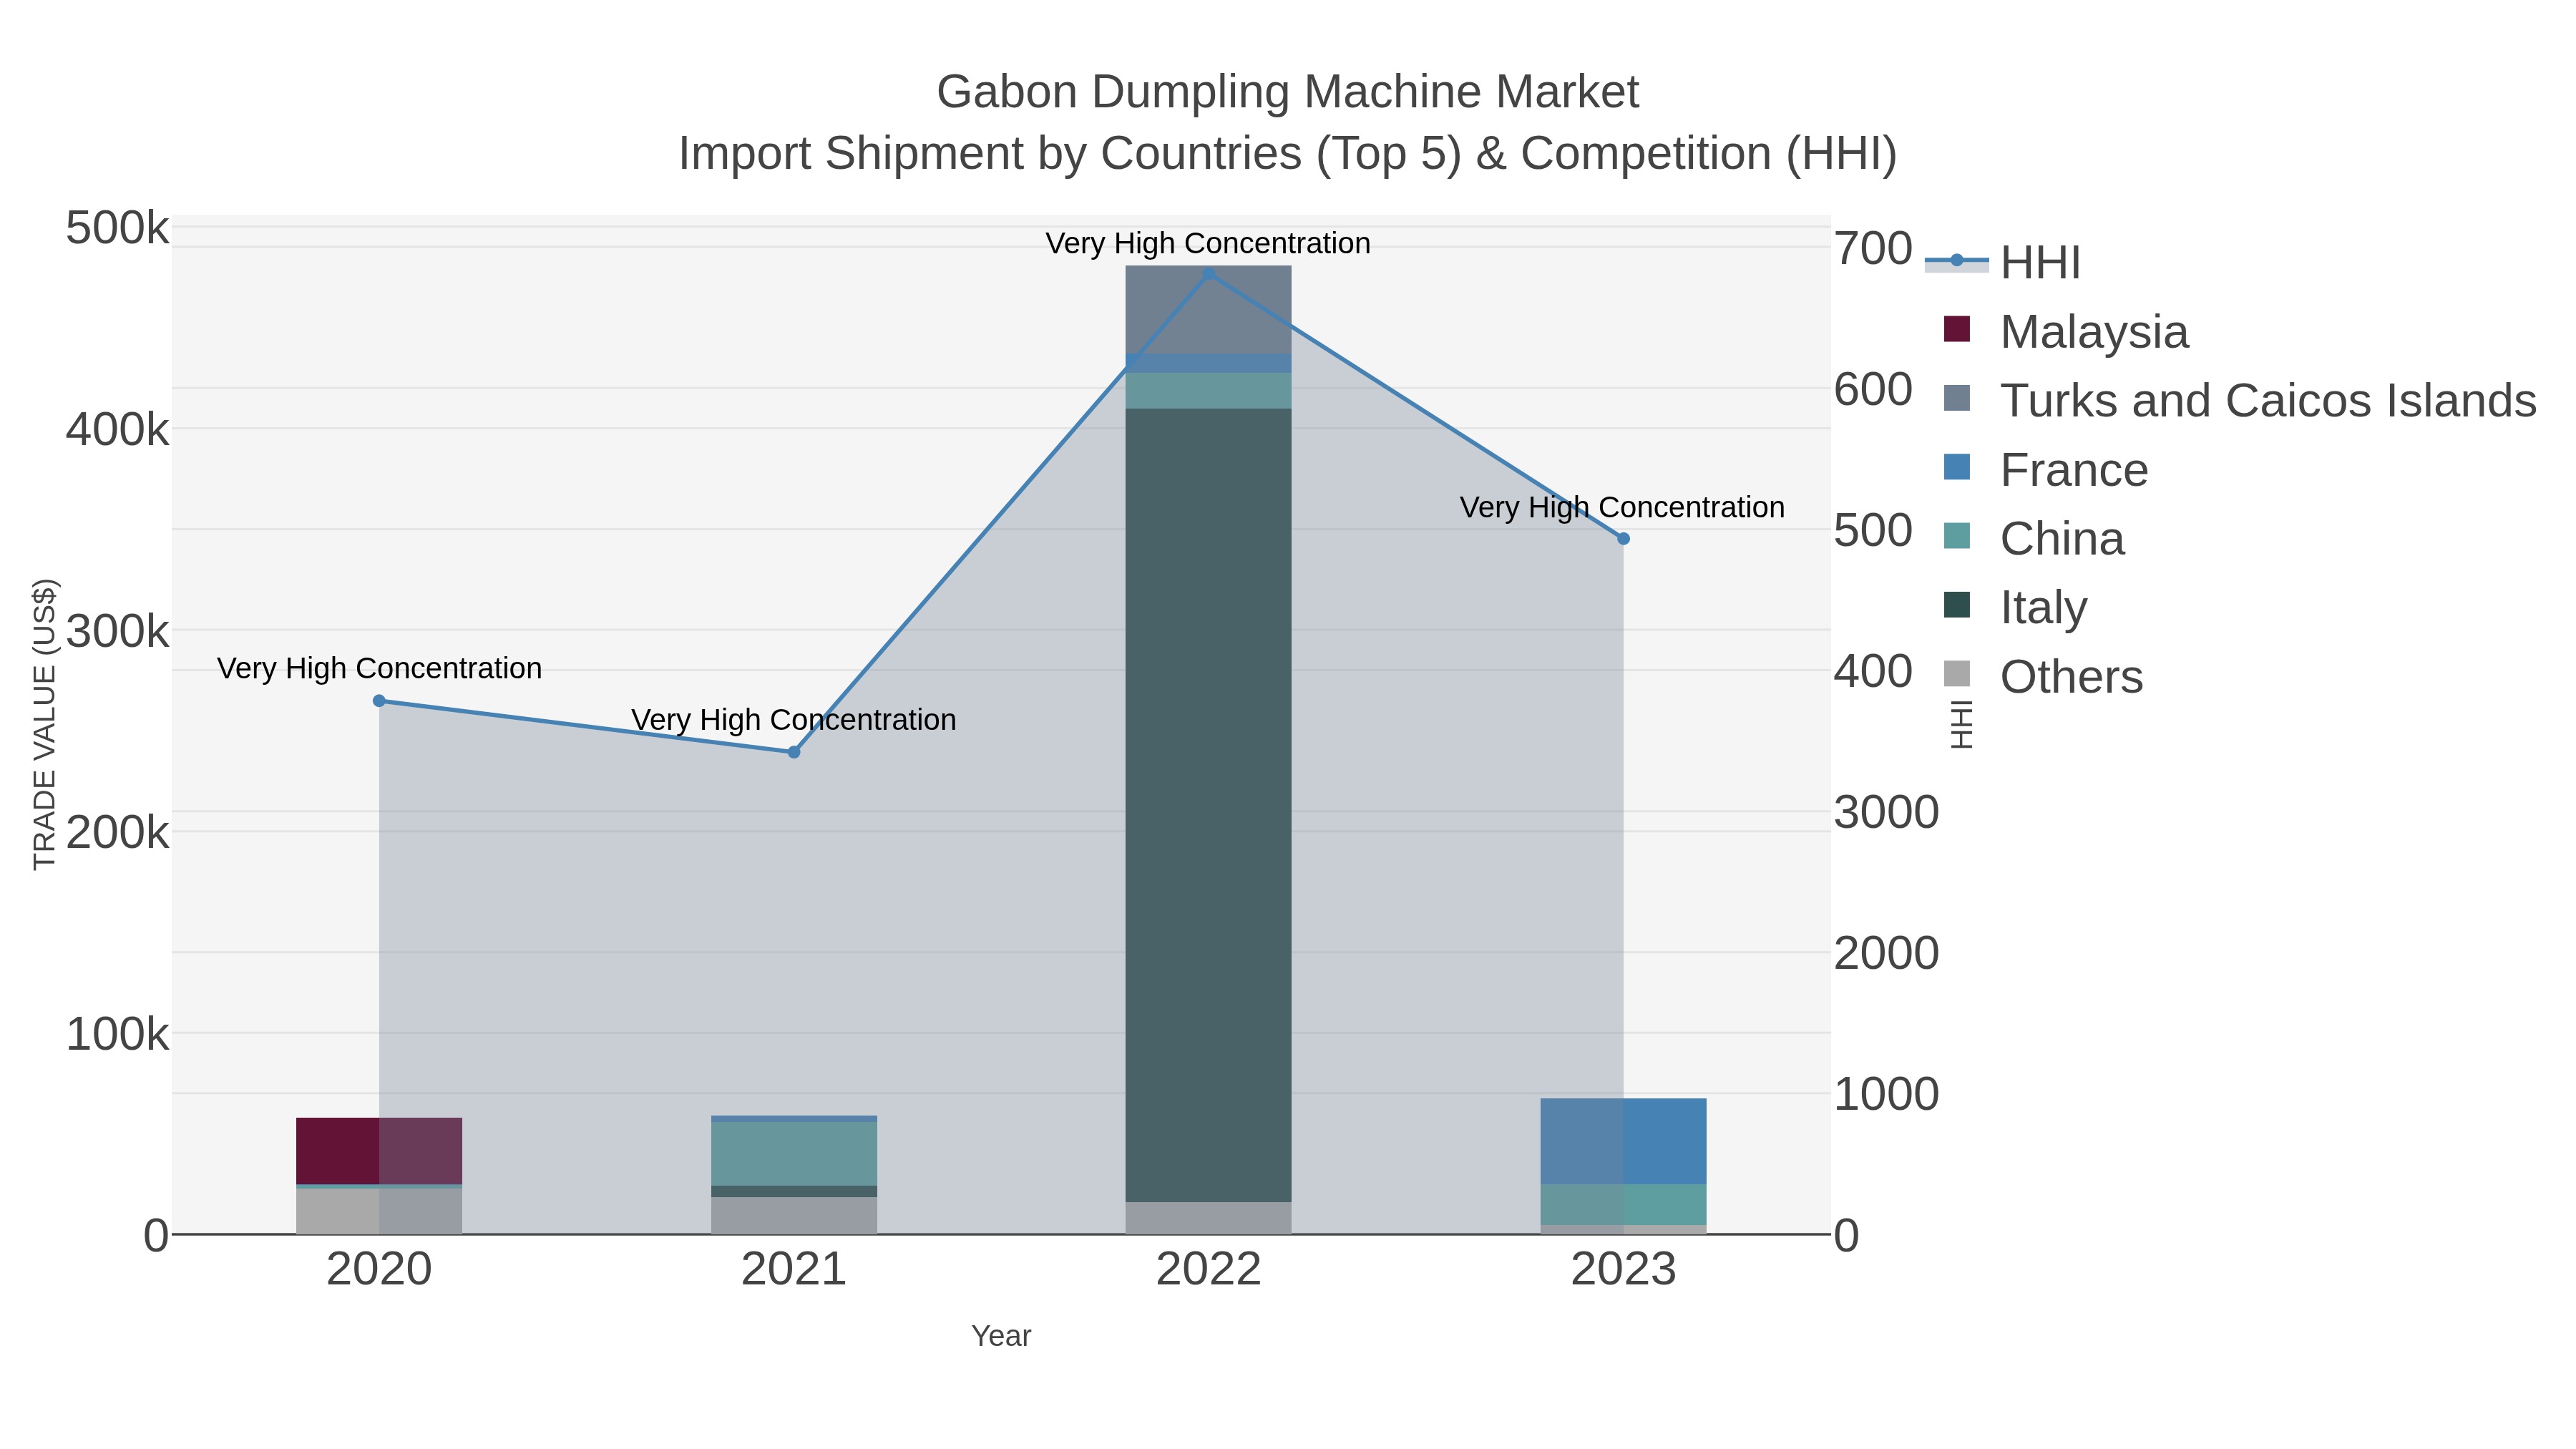
Task: Click the Very High Concentration label above 2023
Action: (x=1622, y=507)
